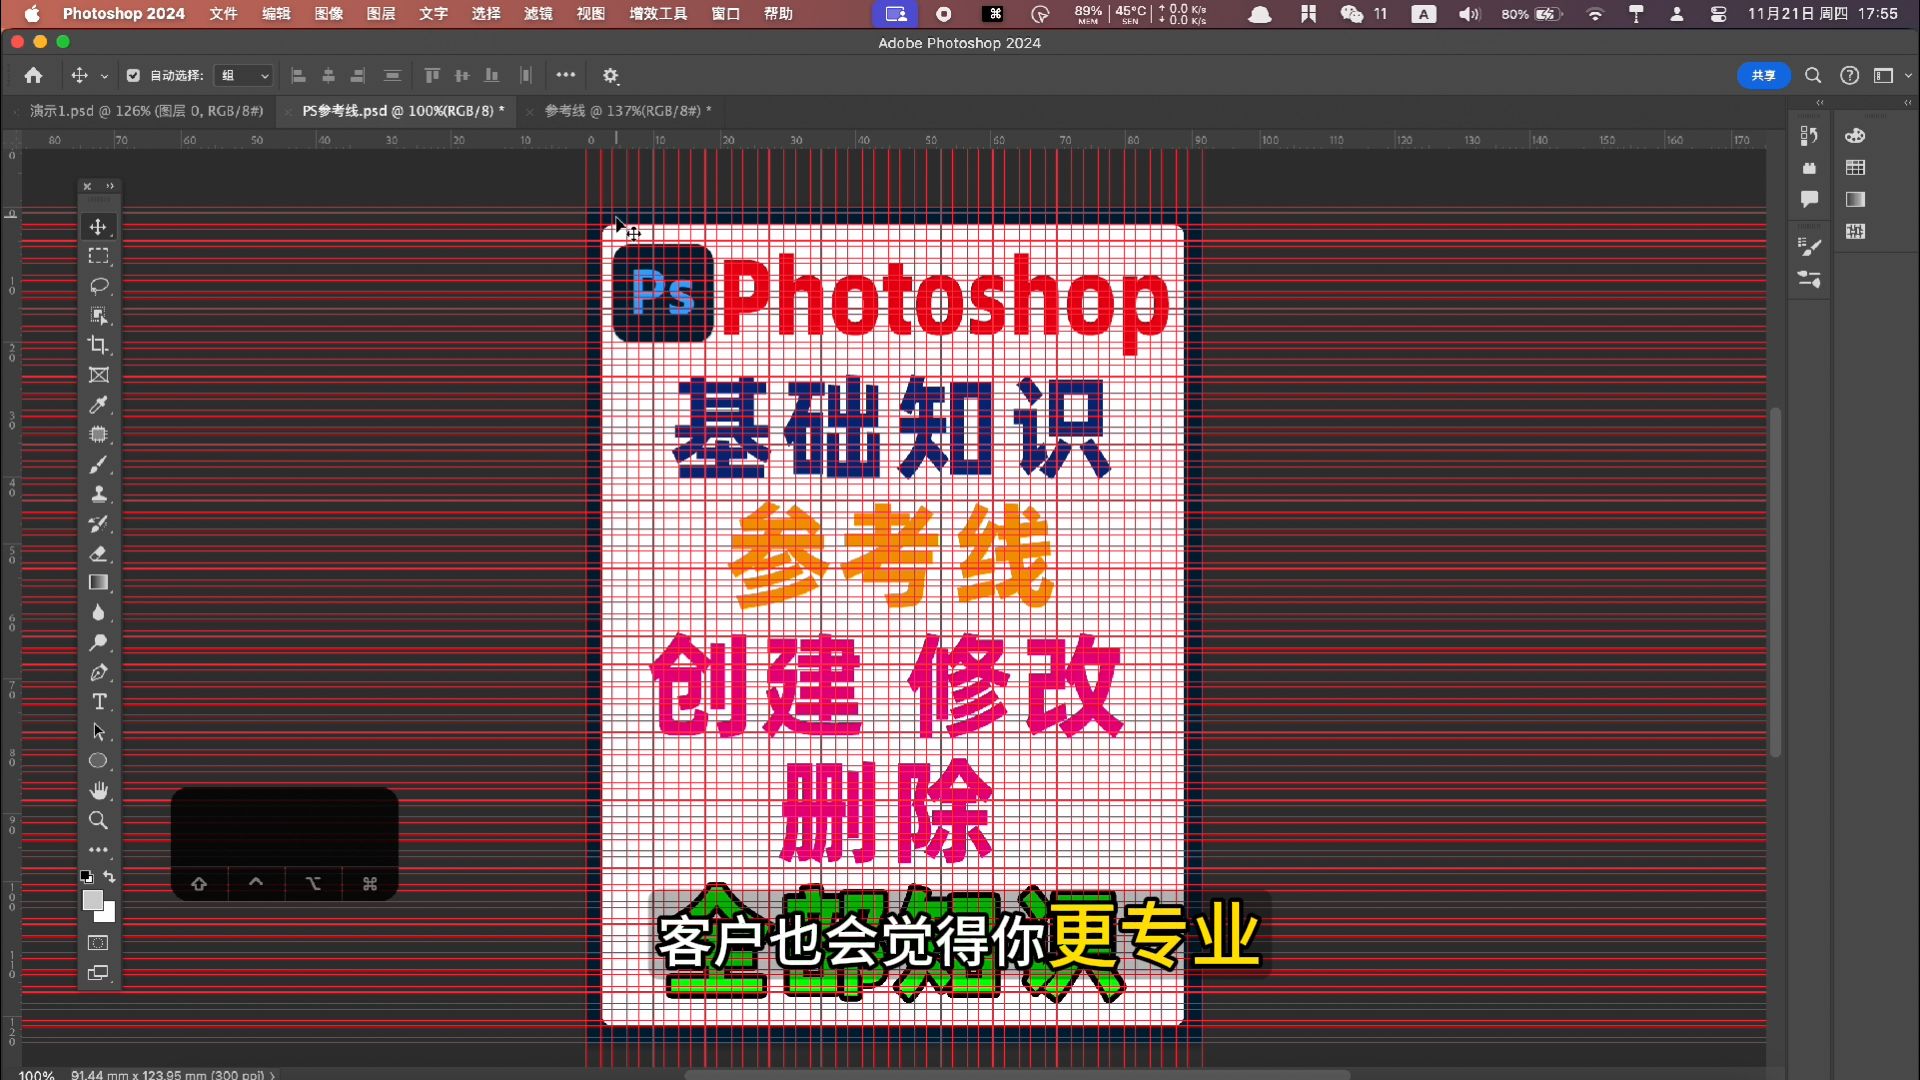The width and height of the screenshot is (1920, 1080).
Task: Reset default foreground and background colors
Action: click(x=87, y=877)
